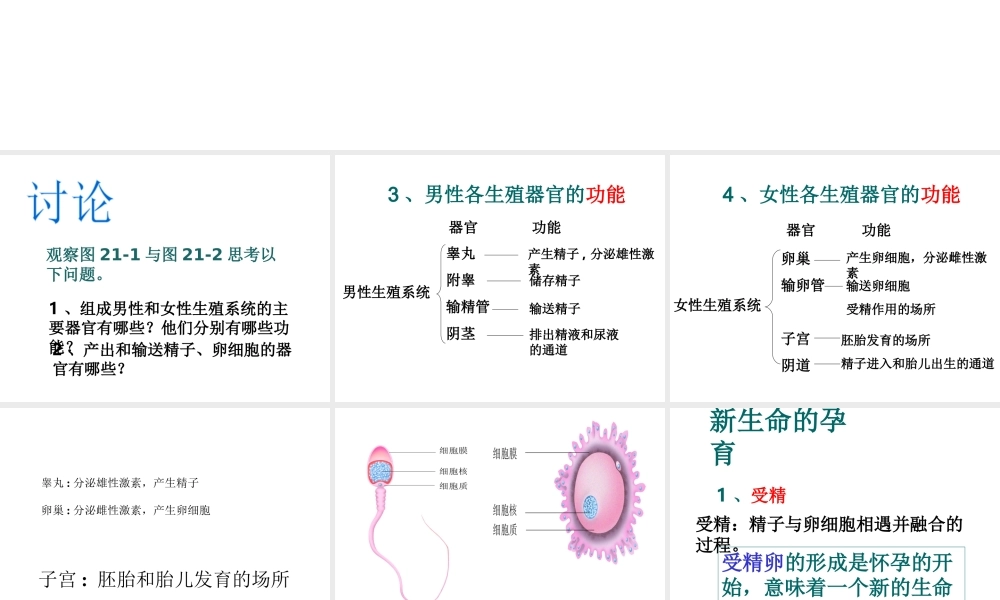This screenshot has height=600, width=1000.
Task: Click the title 3、男性各生殖器官的功能
Action: tap(506, 194)
